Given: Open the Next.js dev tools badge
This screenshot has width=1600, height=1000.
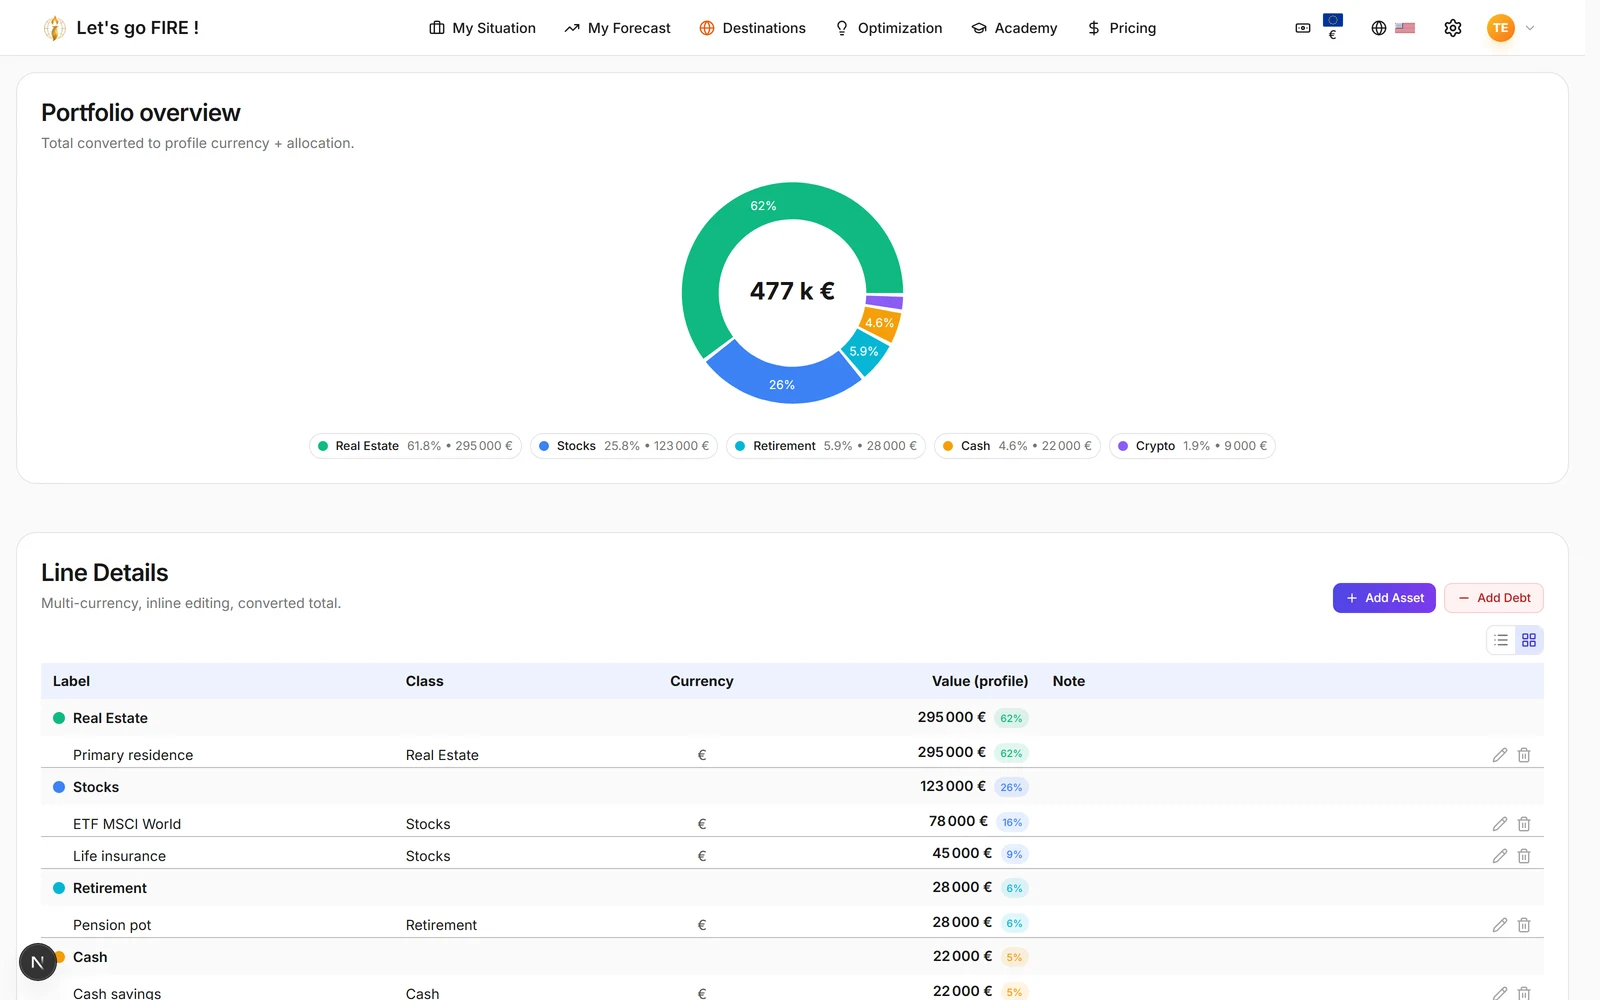Looking at the screenshot, I should pyautogui.click(x=38, y=962).
